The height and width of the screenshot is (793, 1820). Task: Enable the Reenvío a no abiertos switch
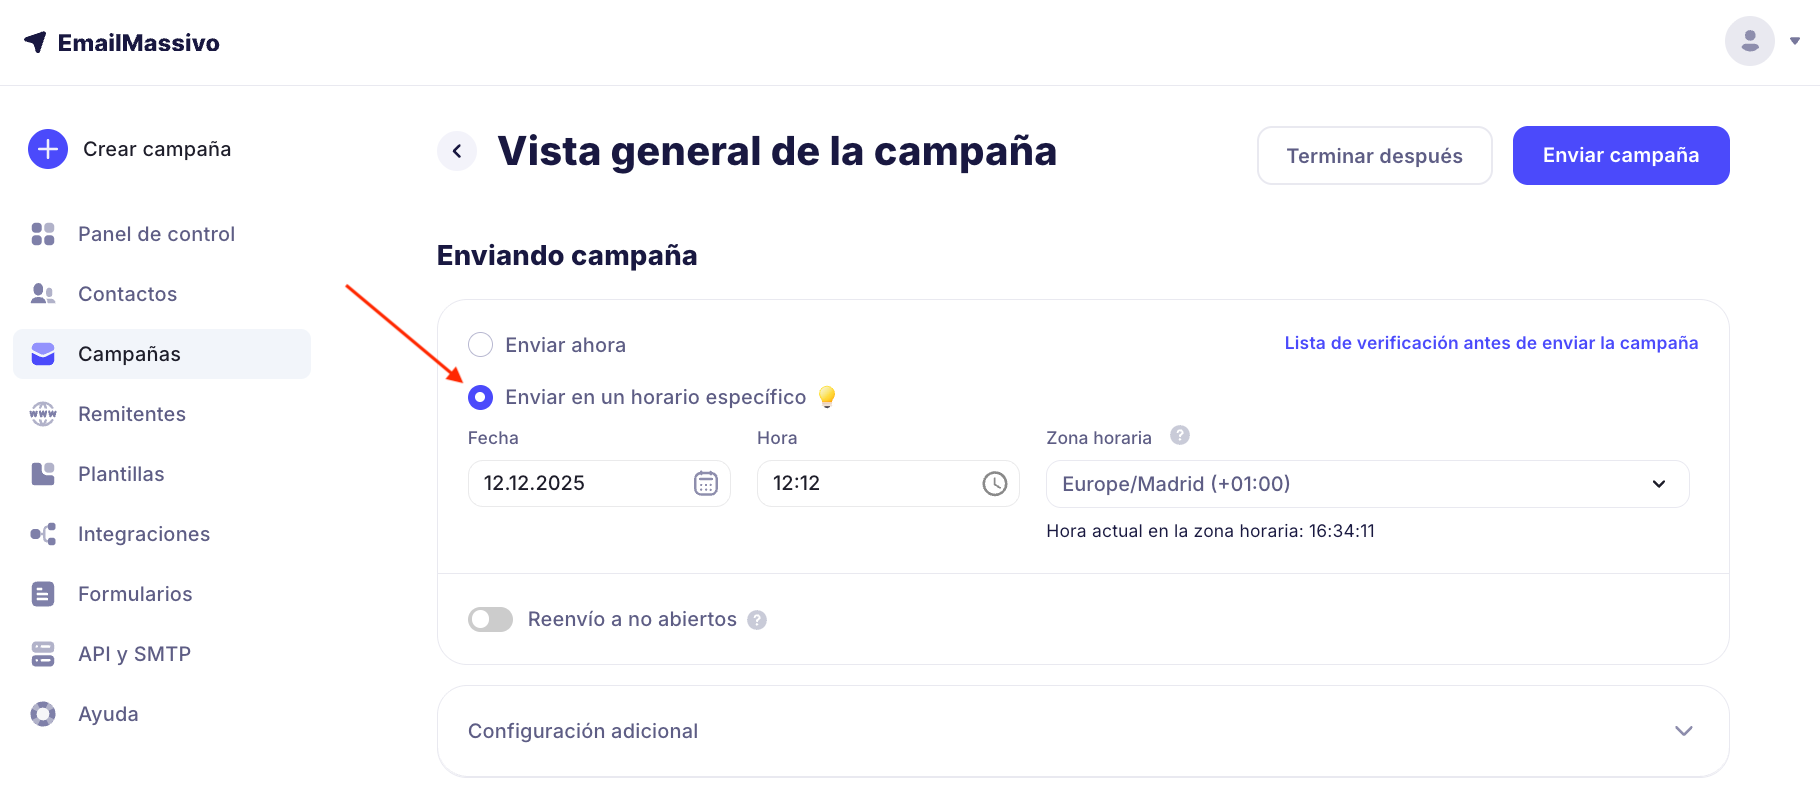490,620
